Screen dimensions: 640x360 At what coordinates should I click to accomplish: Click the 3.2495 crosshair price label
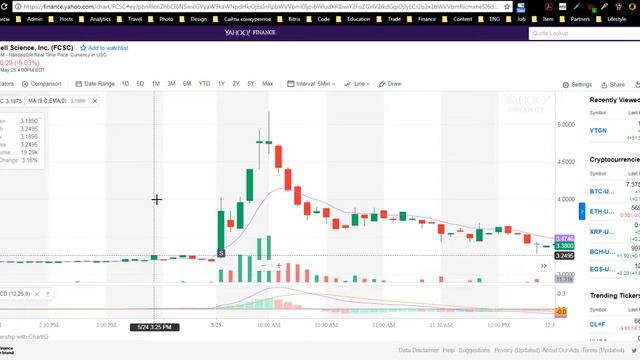tap(564, 256)
